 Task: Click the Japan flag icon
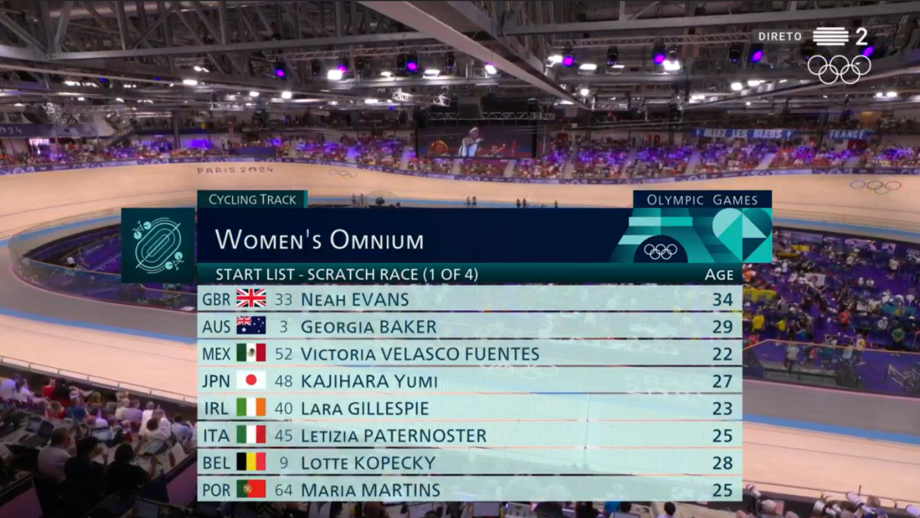coord(251,381)
